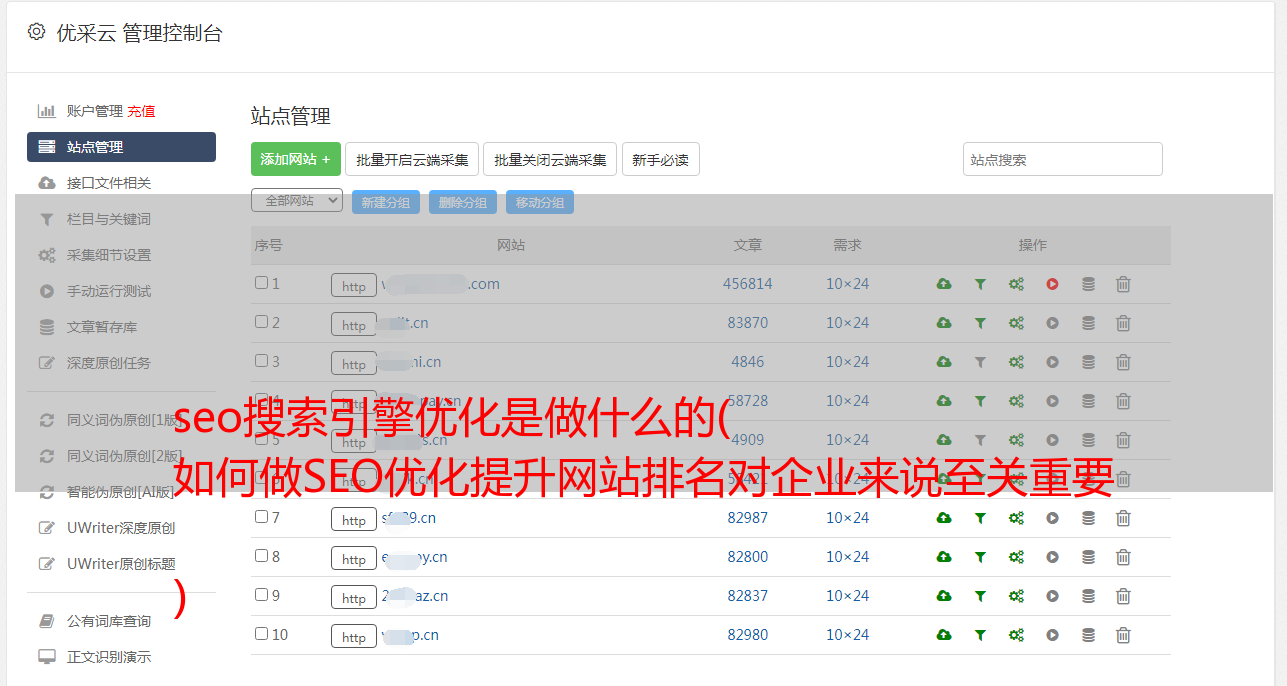Click the cloud upload icon in row 1

tap(943, 284)
